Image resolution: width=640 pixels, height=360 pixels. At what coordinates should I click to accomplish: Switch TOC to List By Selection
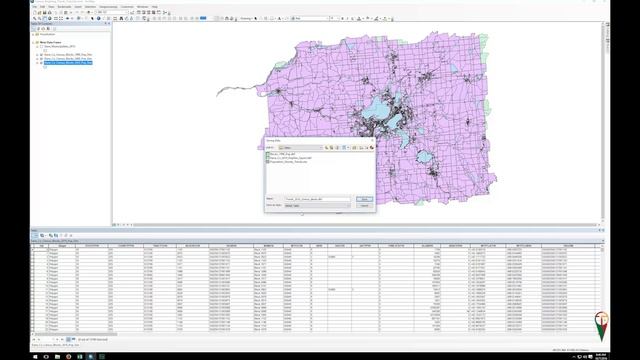point(48,29)
